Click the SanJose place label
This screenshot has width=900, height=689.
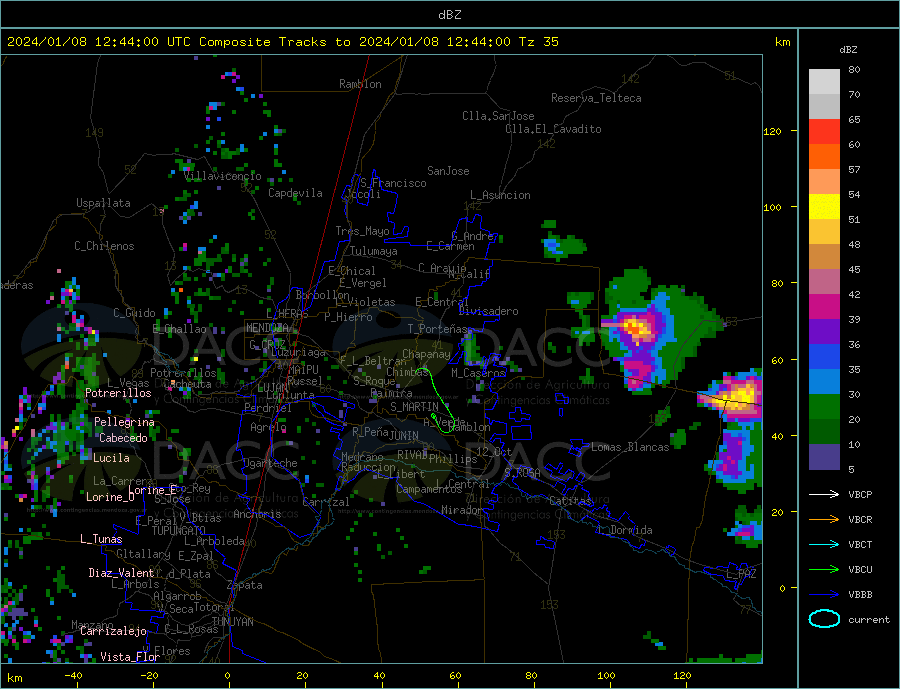pos(448,171)
